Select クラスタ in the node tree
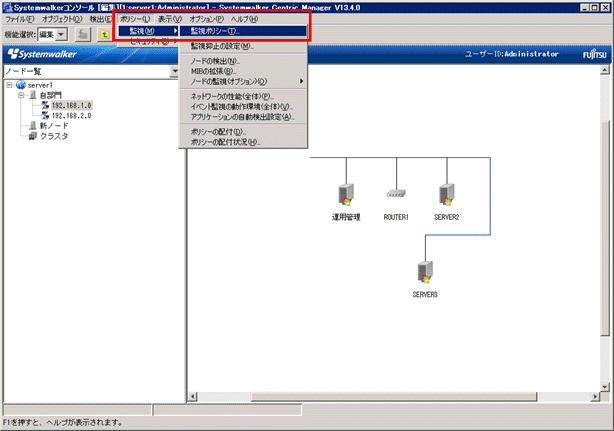Screen dimensions: 614x431 (54, 136)
